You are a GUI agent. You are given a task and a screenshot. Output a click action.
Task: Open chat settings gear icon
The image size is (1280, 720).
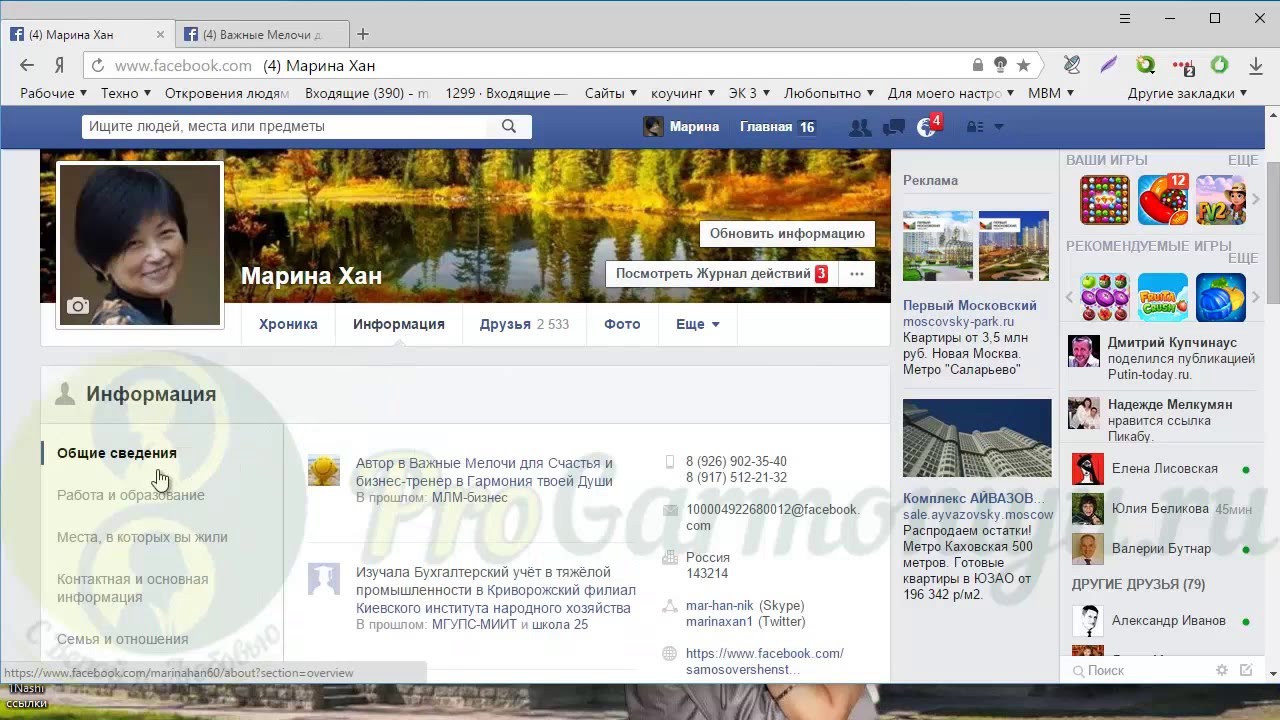pos(1221,670)
